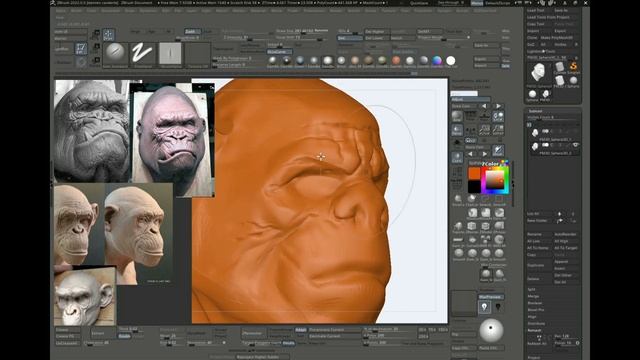The height and width of the screenshot is (360, 640).
Task: Select the large head tool thumbnail
Action: pyautogui.click(x=539, y=73)
